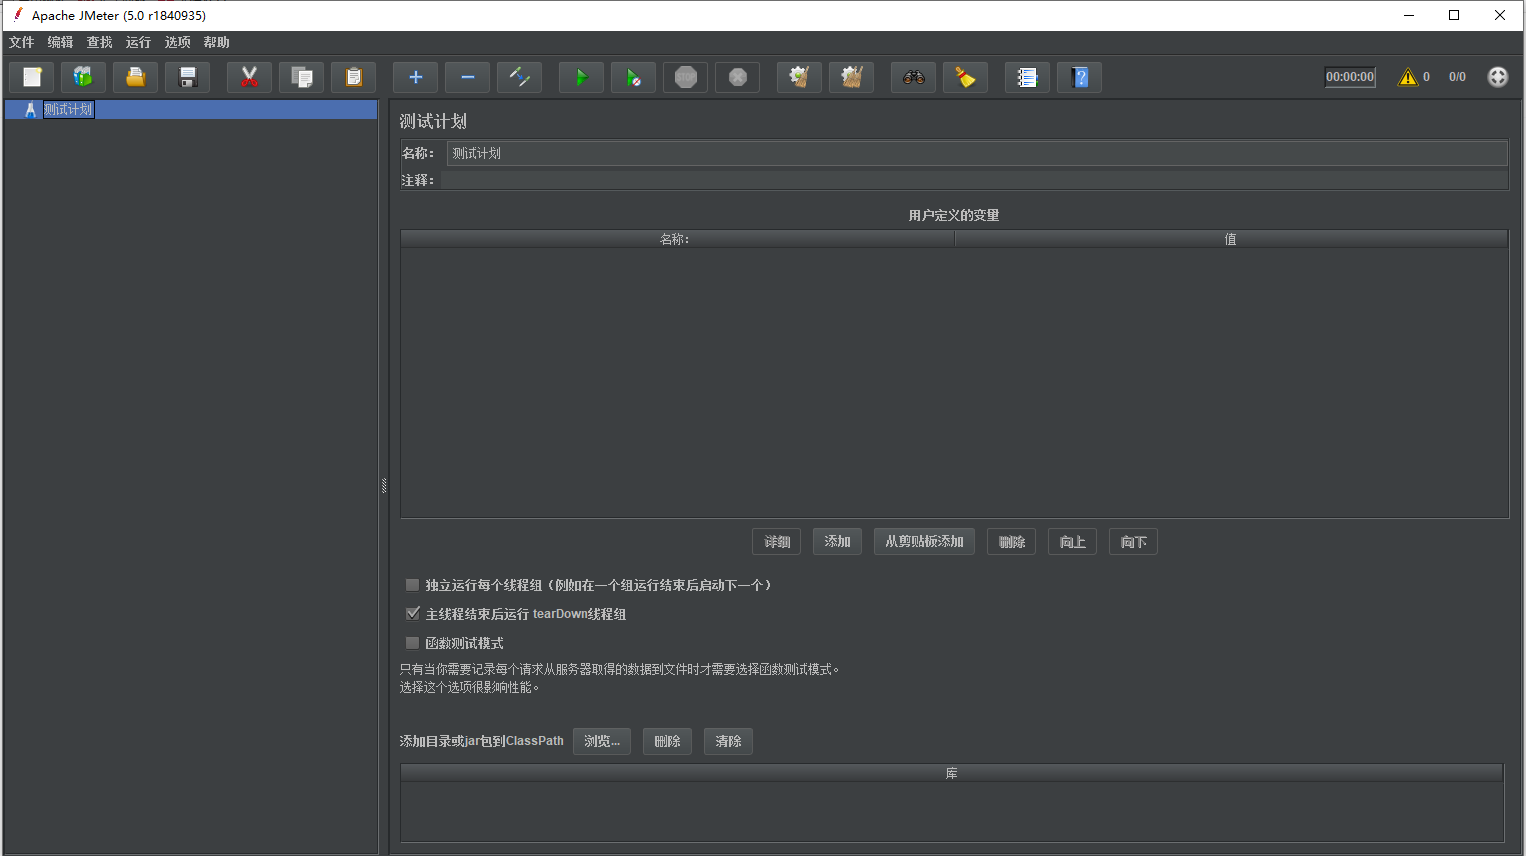Collapse all tree nodes with minus icon
1526x856 pixels.
click(468, 77)
